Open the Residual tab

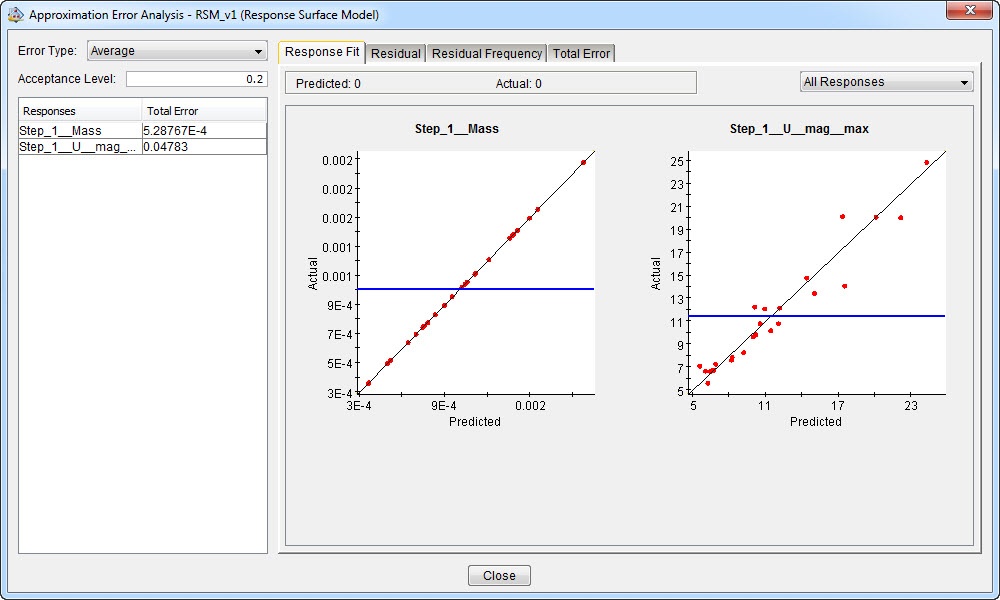click(x=396, y=53)
